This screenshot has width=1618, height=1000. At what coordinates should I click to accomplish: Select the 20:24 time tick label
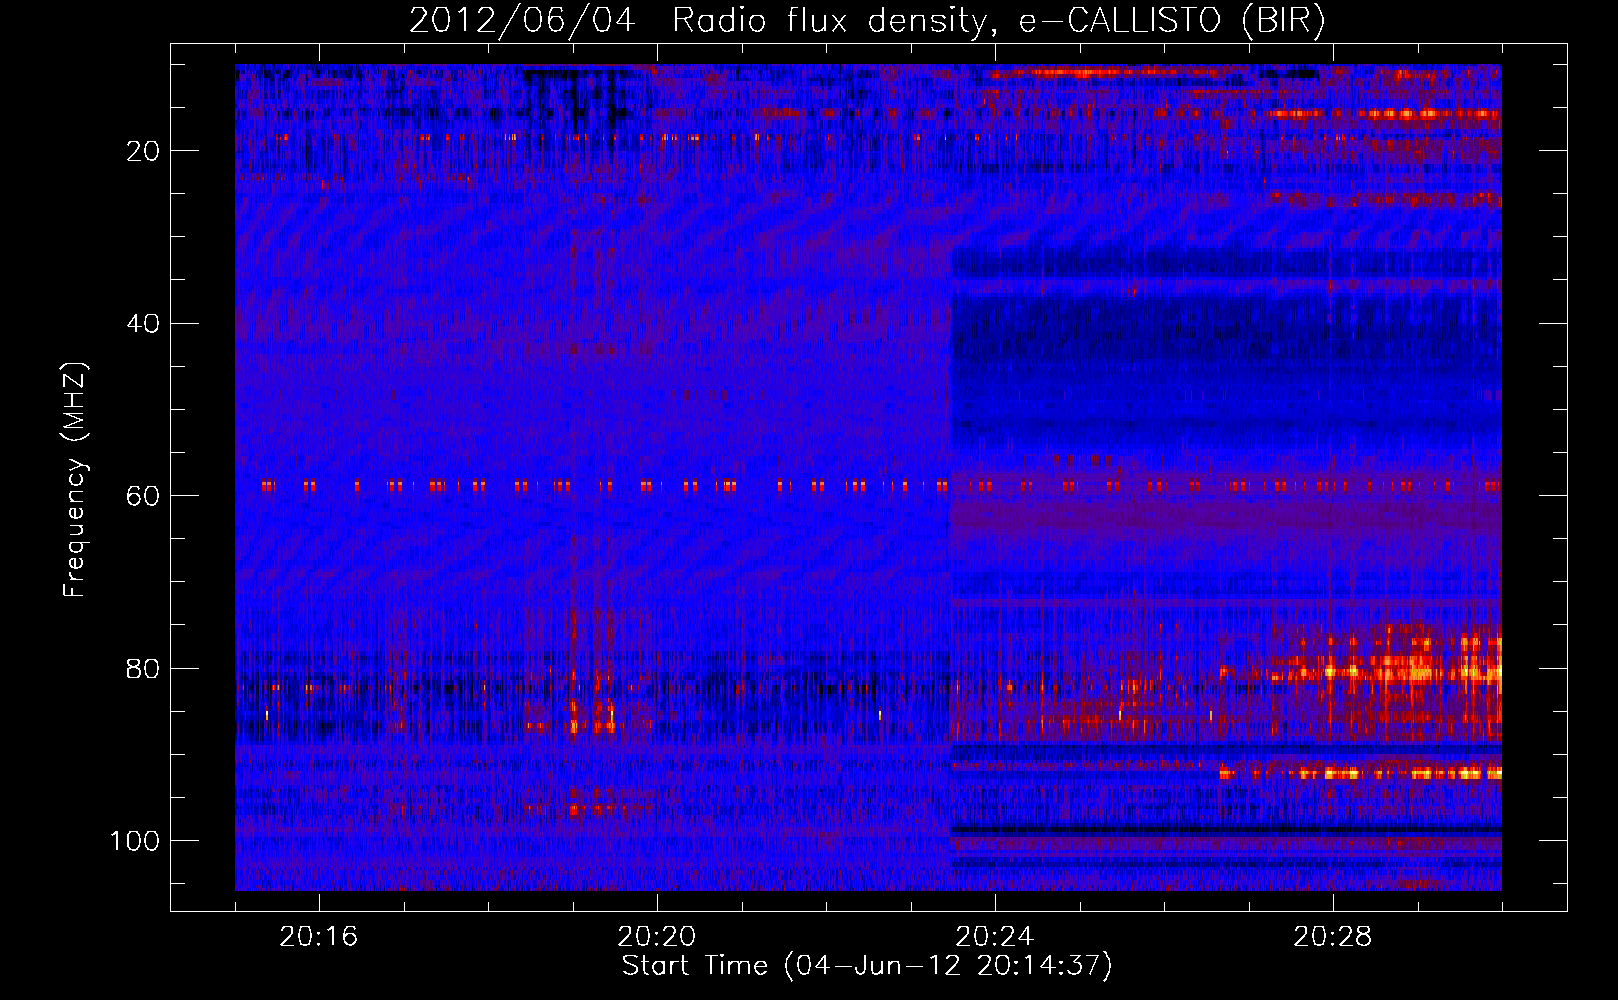(994, 937)
